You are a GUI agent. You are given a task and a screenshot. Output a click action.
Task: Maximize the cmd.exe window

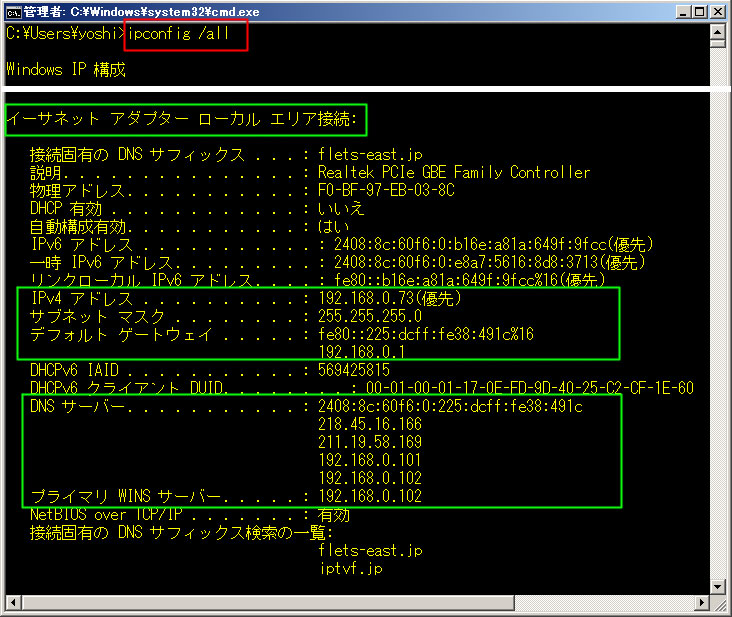click(700, 12)
